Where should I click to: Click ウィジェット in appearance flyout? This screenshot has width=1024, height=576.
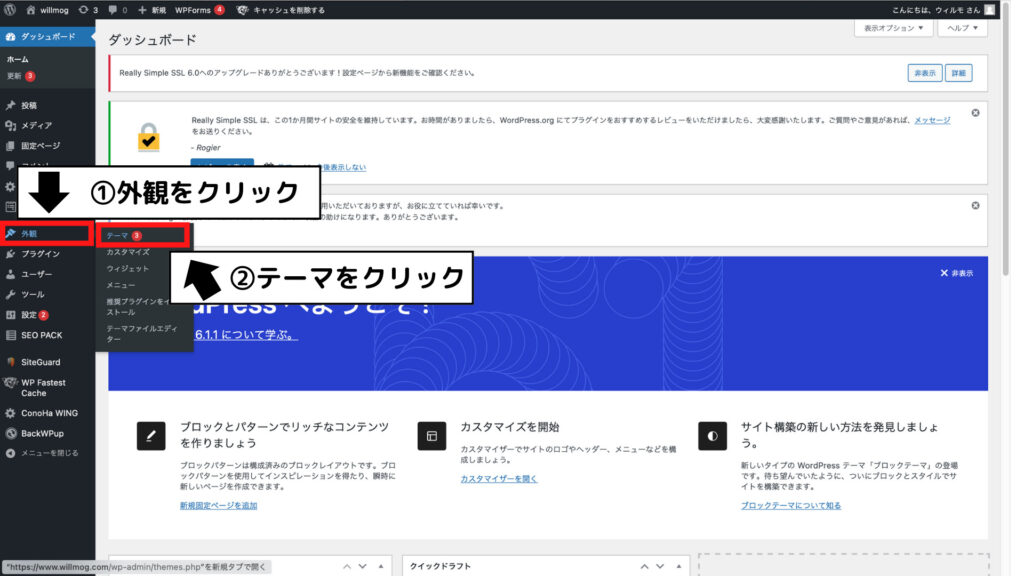coord(127,268)
